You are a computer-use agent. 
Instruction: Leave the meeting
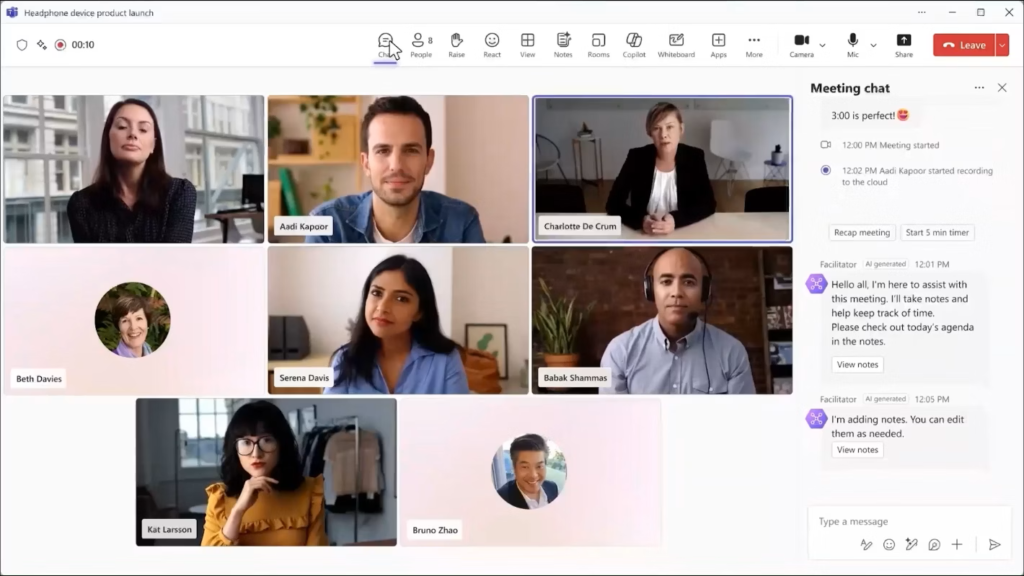coord(964,45)
